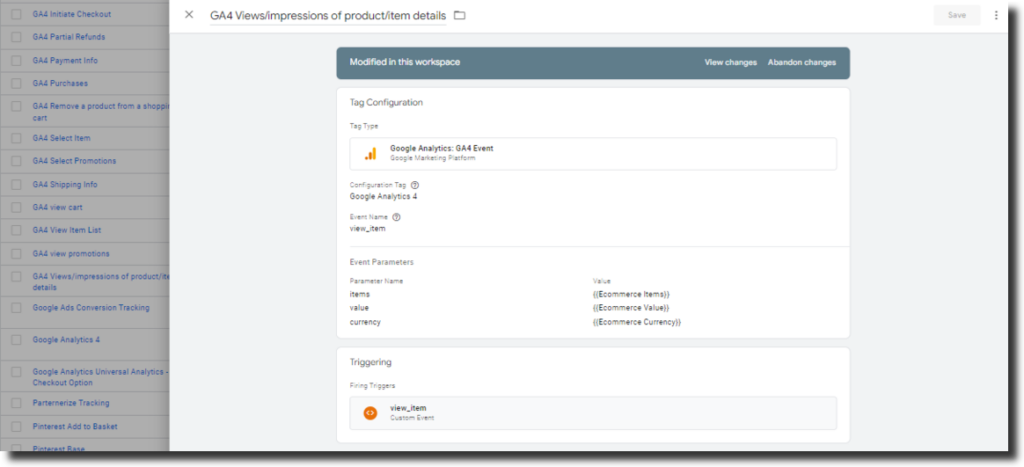The height and width of the screenshot is (467, 1024).
Task: Open the GA4 Purchases tag
Action: (60, 83)
